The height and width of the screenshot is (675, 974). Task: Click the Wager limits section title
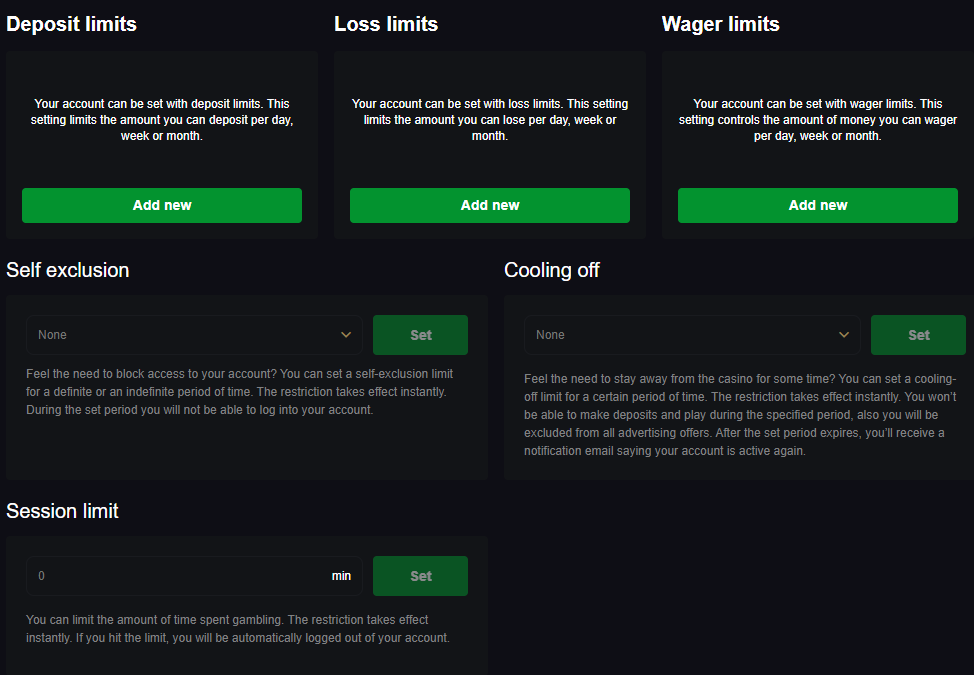pyautogui.click(x=720, y=24)
